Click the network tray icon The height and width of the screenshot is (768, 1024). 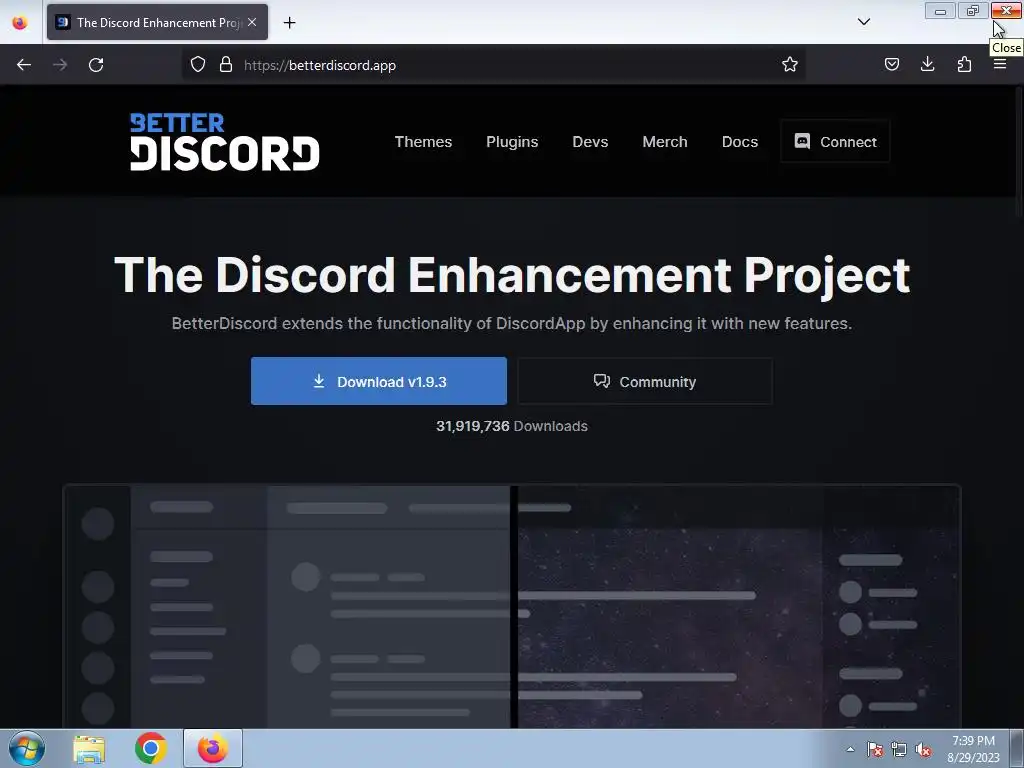pyautogui.click(x=899, y=750)
